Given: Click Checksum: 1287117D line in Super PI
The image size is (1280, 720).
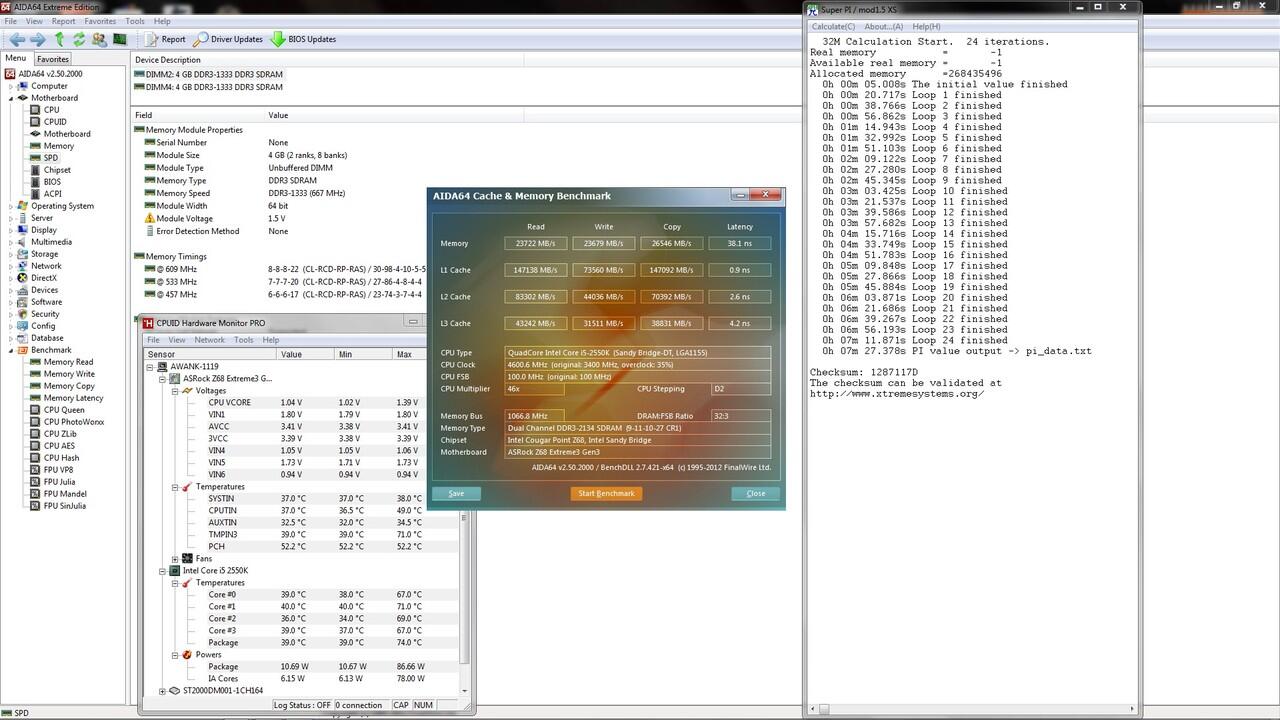Looking at the screenshot, I should 864,372.
